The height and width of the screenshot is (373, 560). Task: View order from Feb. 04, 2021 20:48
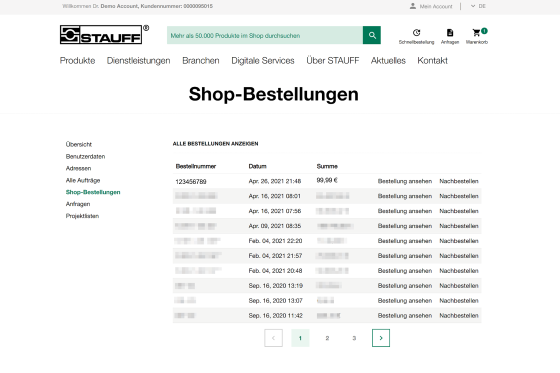coord(405,271)
